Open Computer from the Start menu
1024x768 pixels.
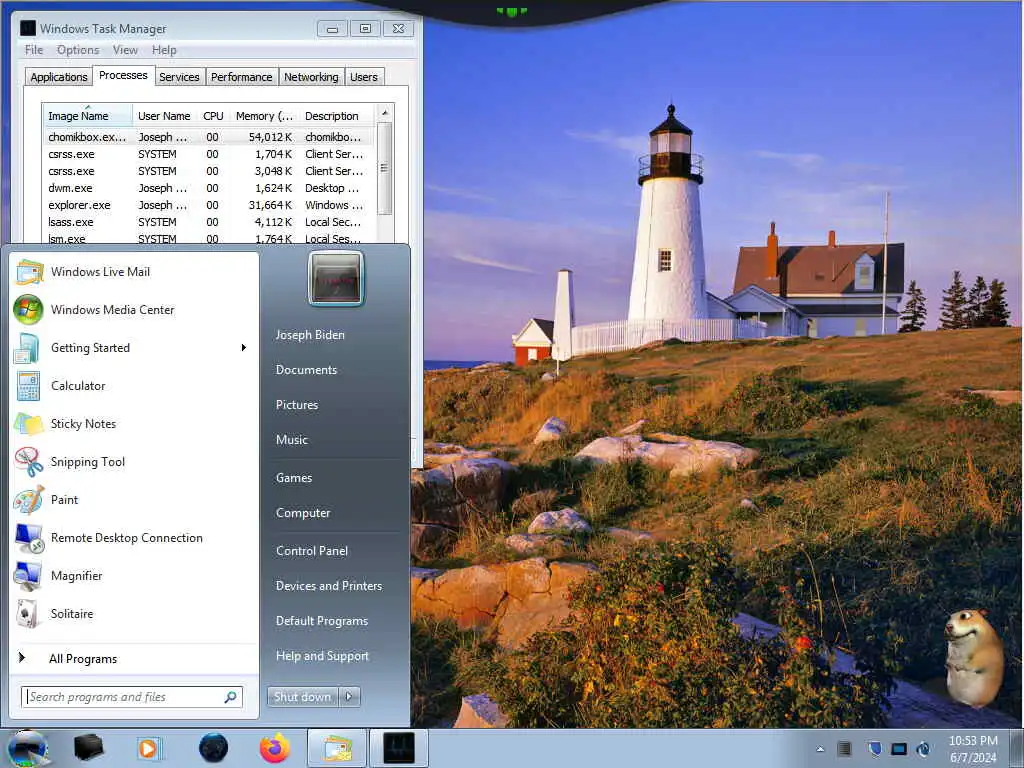[x=303, y=513]
